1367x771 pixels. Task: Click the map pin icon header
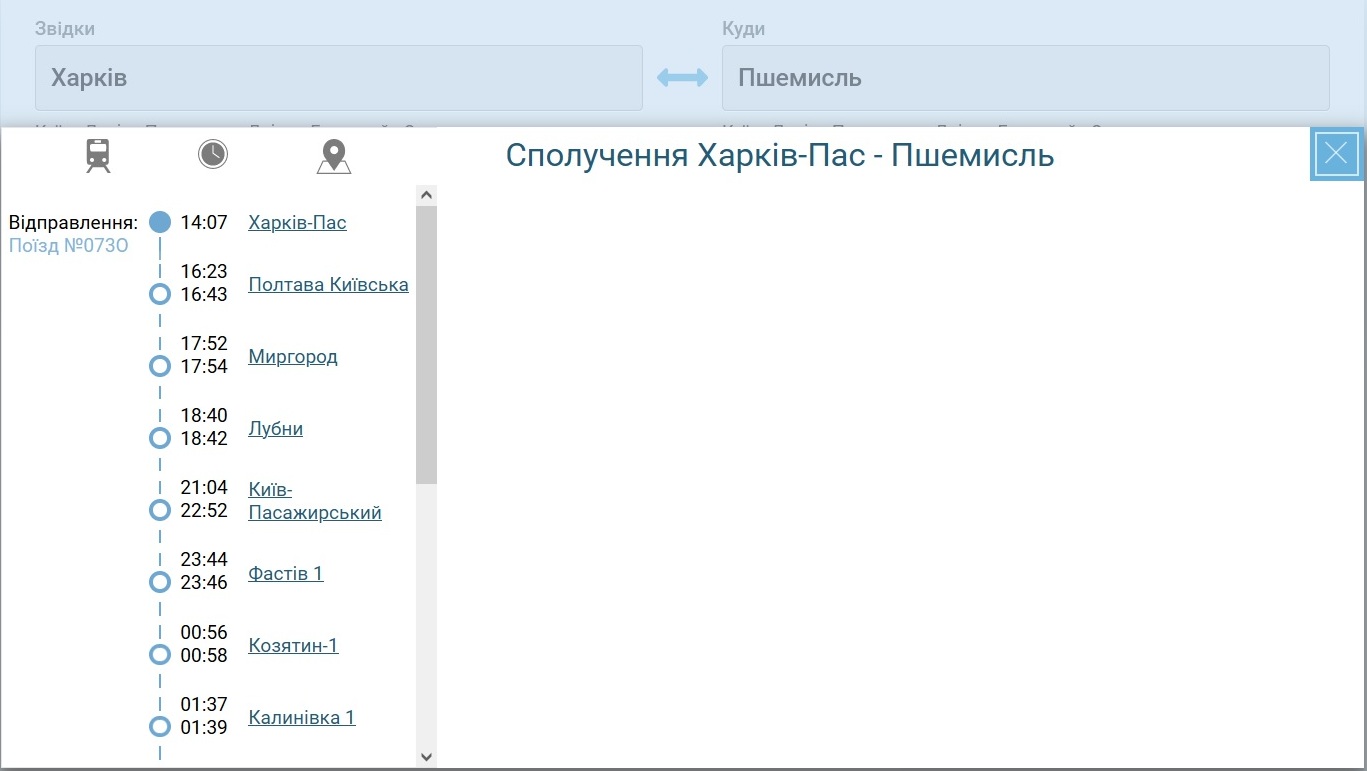pyautogui.click(x=334, y=156)
